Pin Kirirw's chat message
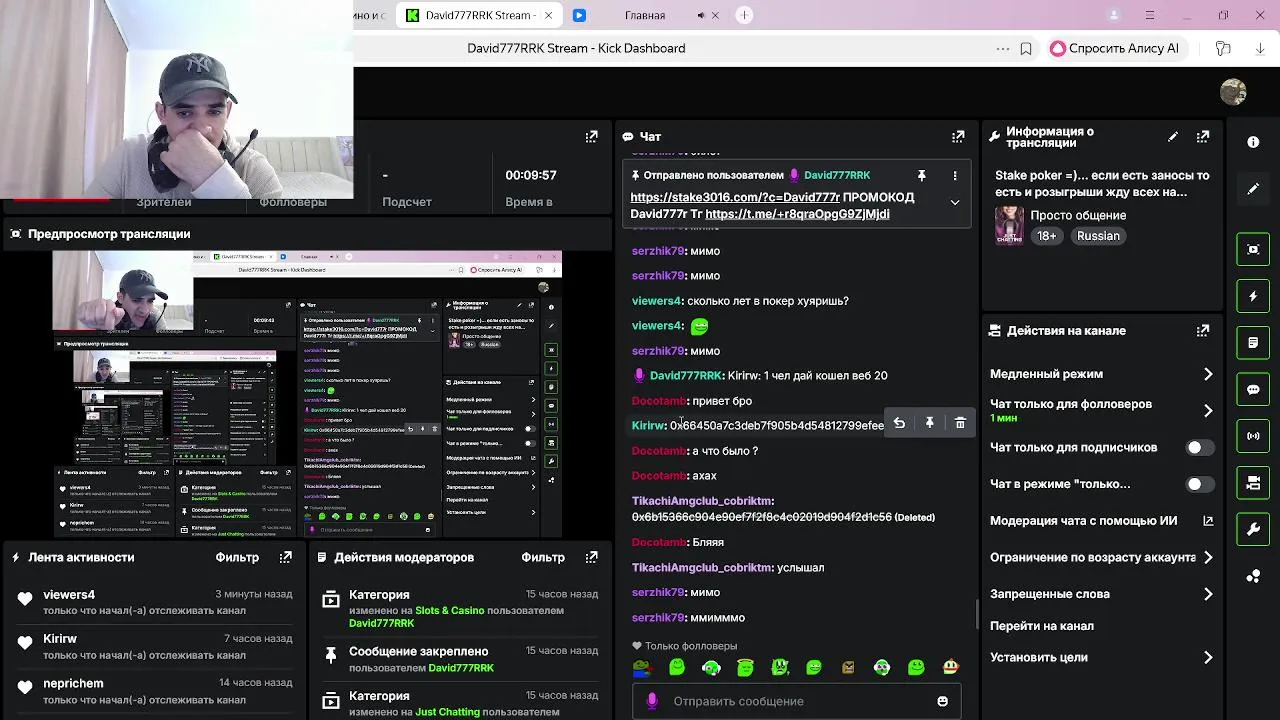This screenshot has width=1280, height=720. click(x=930, y=424)
